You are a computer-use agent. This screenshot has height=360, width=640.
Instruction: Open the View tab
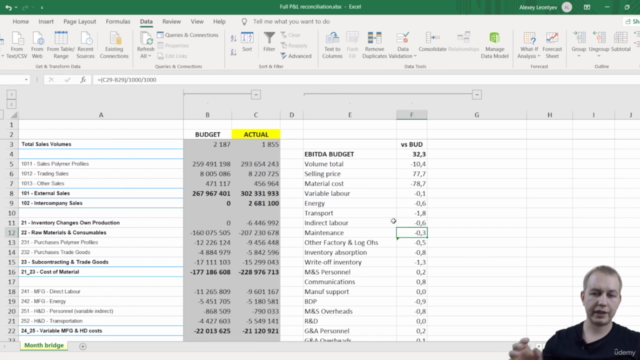(x=197, y=22)
